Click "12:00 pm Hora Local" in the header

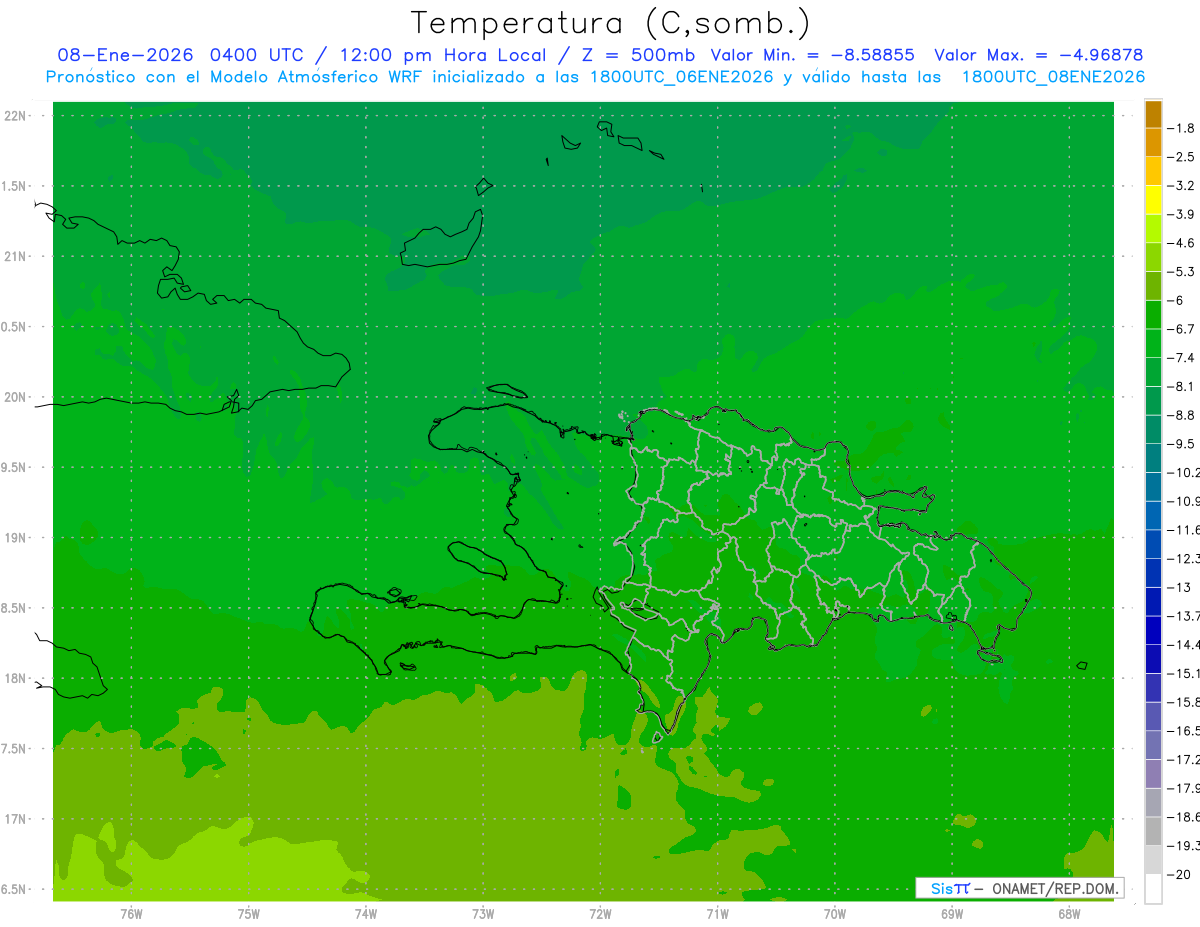coord(436,55)
